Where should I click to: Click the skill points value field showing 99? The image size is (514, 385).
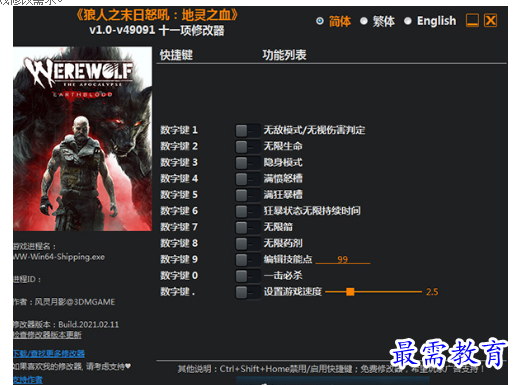pos(343,259)
